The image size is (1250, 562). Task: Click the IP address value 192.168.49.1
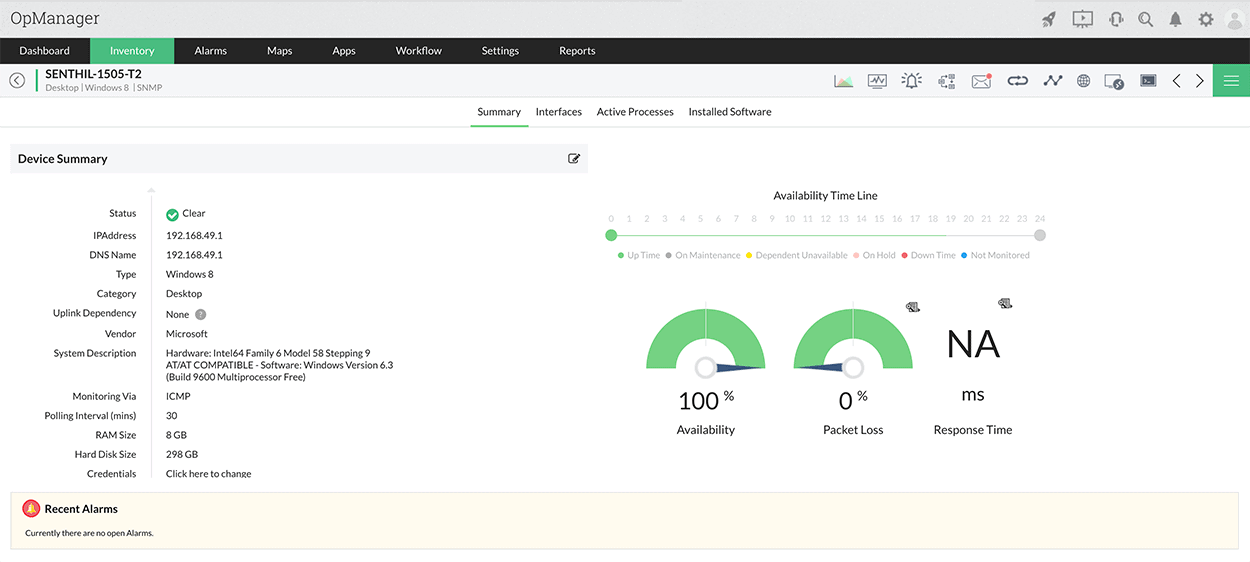coord(194,236)
